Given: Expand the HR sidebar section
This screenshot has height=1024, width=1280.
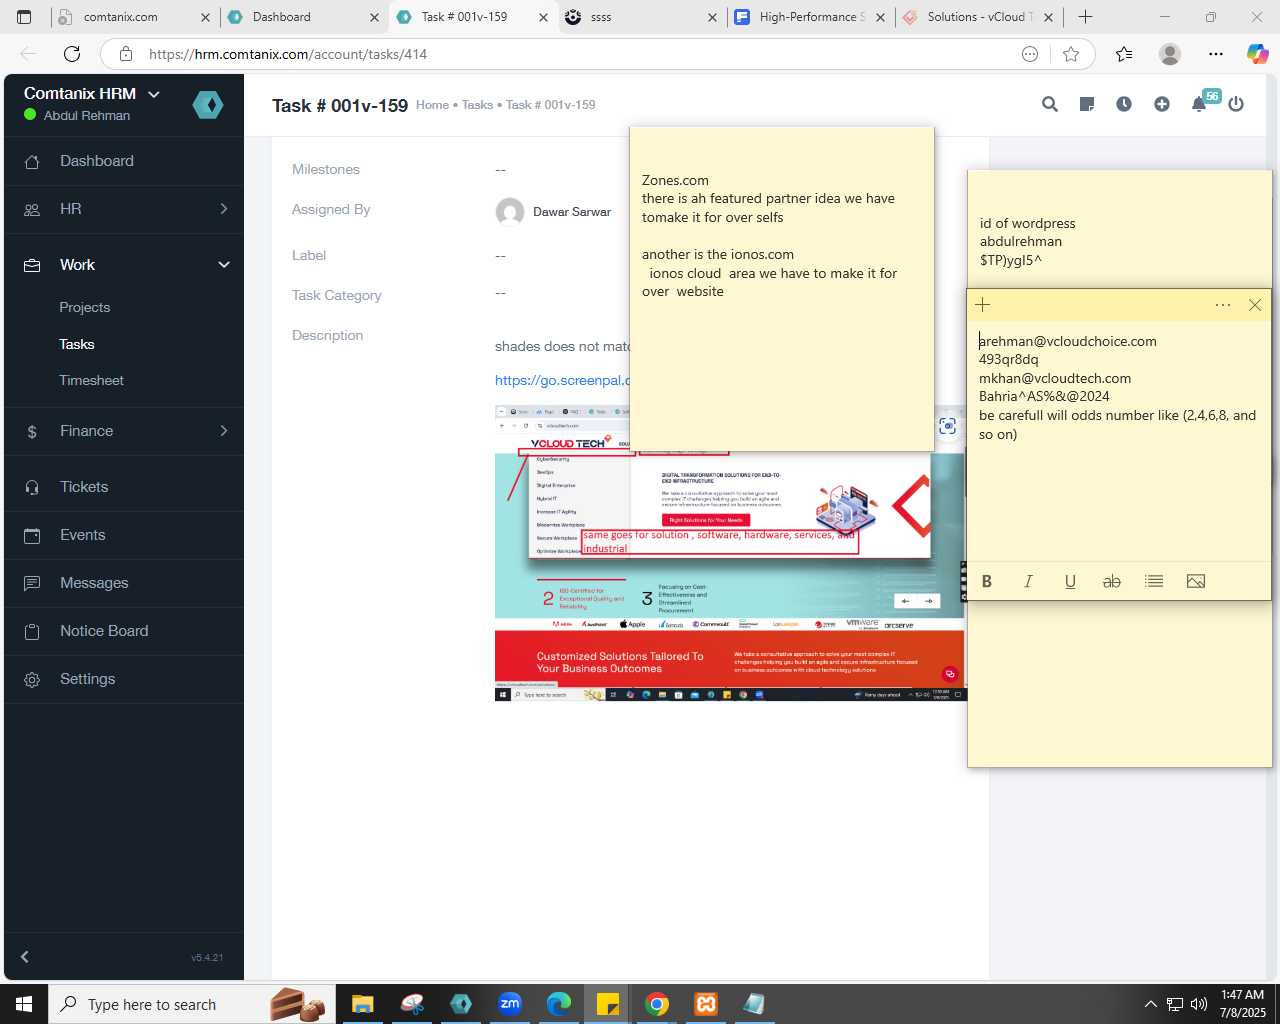Looking at the screenshot, I should tap(124, 209).
